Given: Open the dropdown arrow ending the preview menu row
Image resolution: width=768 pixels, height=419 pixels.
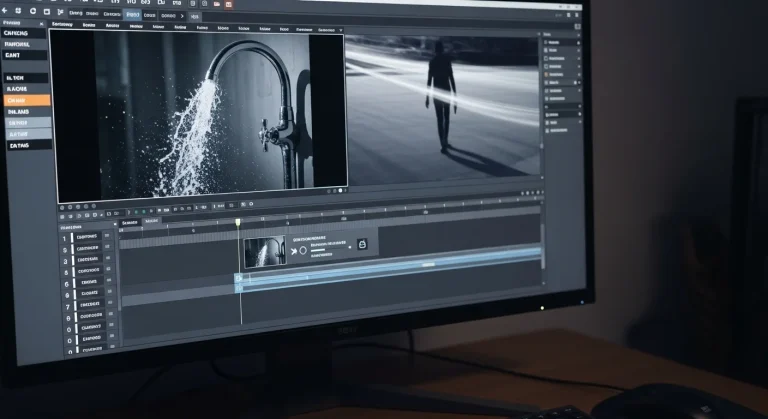Looking at the screenshot, I should tap(341, 30).
